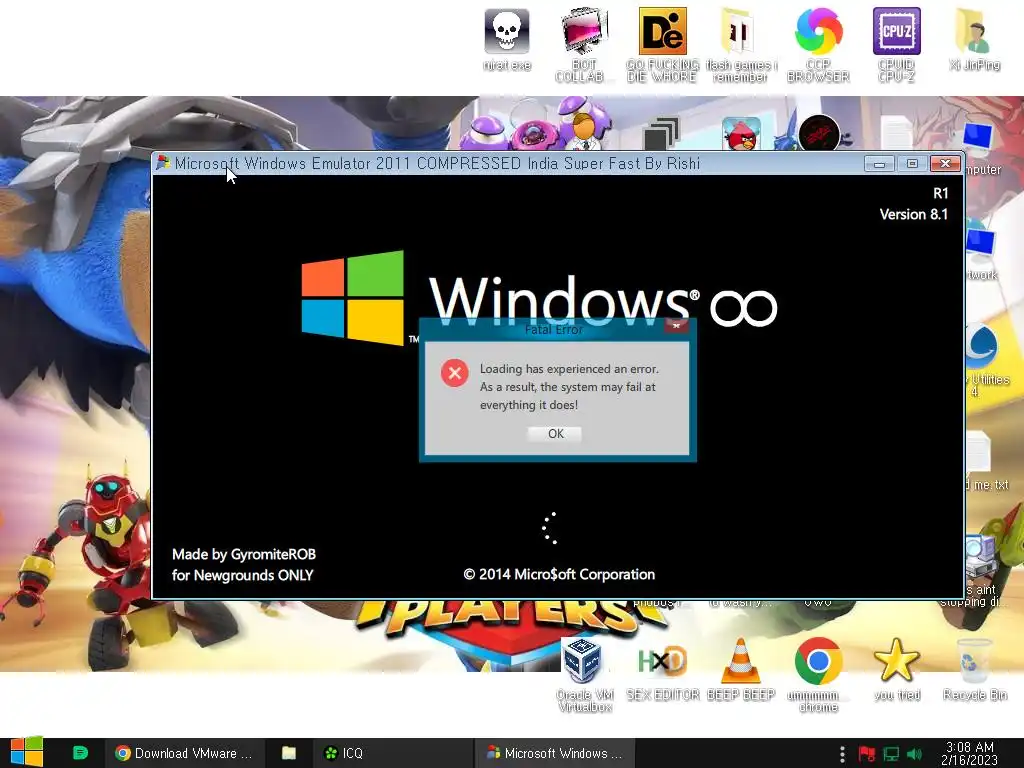The height and width of the screenshot is (768, 1024).
Task: Click the loading spinner dots in emulator
Action: click(x=550, y=528)
